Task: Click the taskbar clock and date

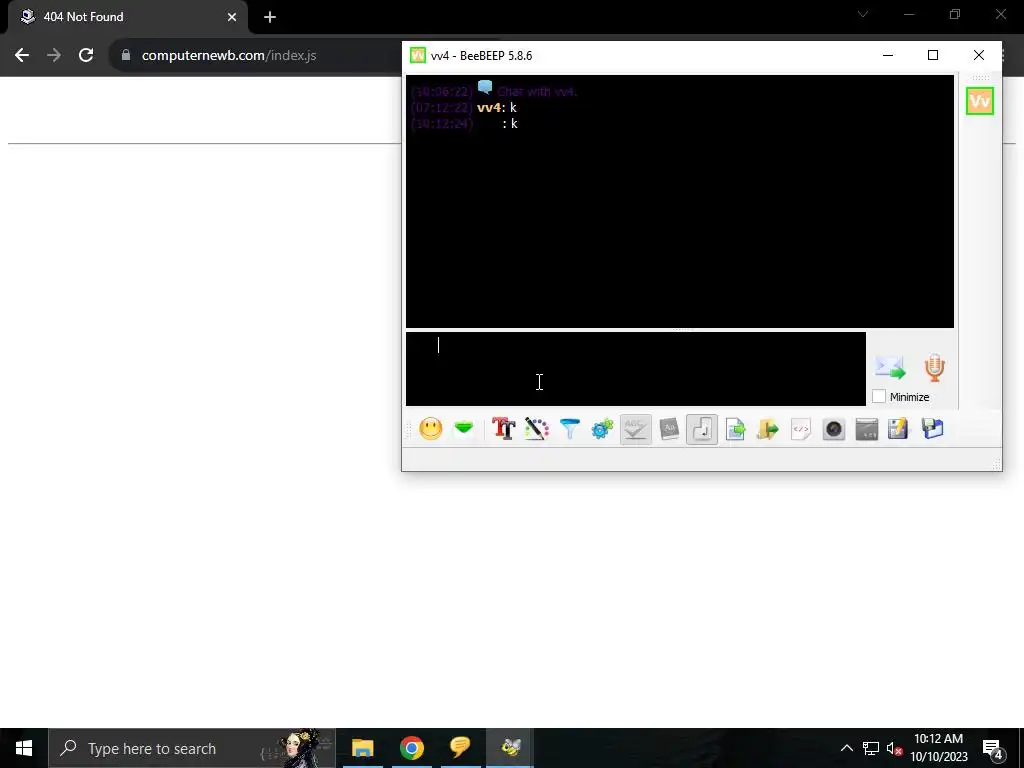Action: tap(938, 748)
